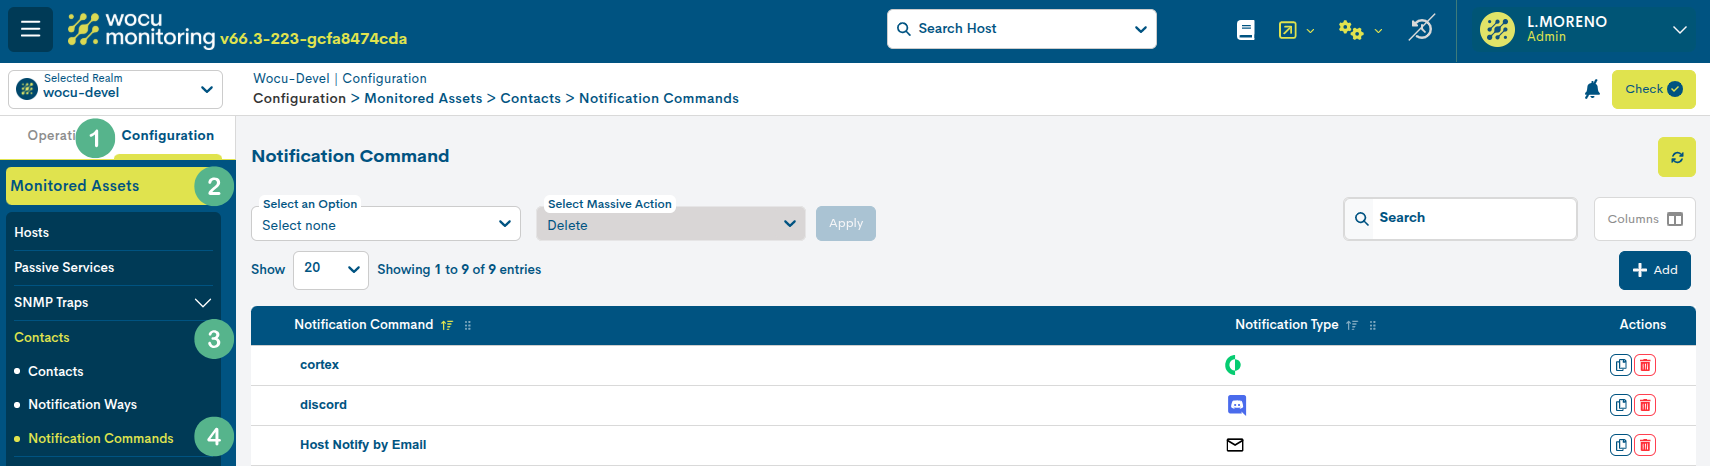This screenshot has width=1710, height=466.
Task: Click the disabled auto-refresh history icon
Action: [1421, 28]
